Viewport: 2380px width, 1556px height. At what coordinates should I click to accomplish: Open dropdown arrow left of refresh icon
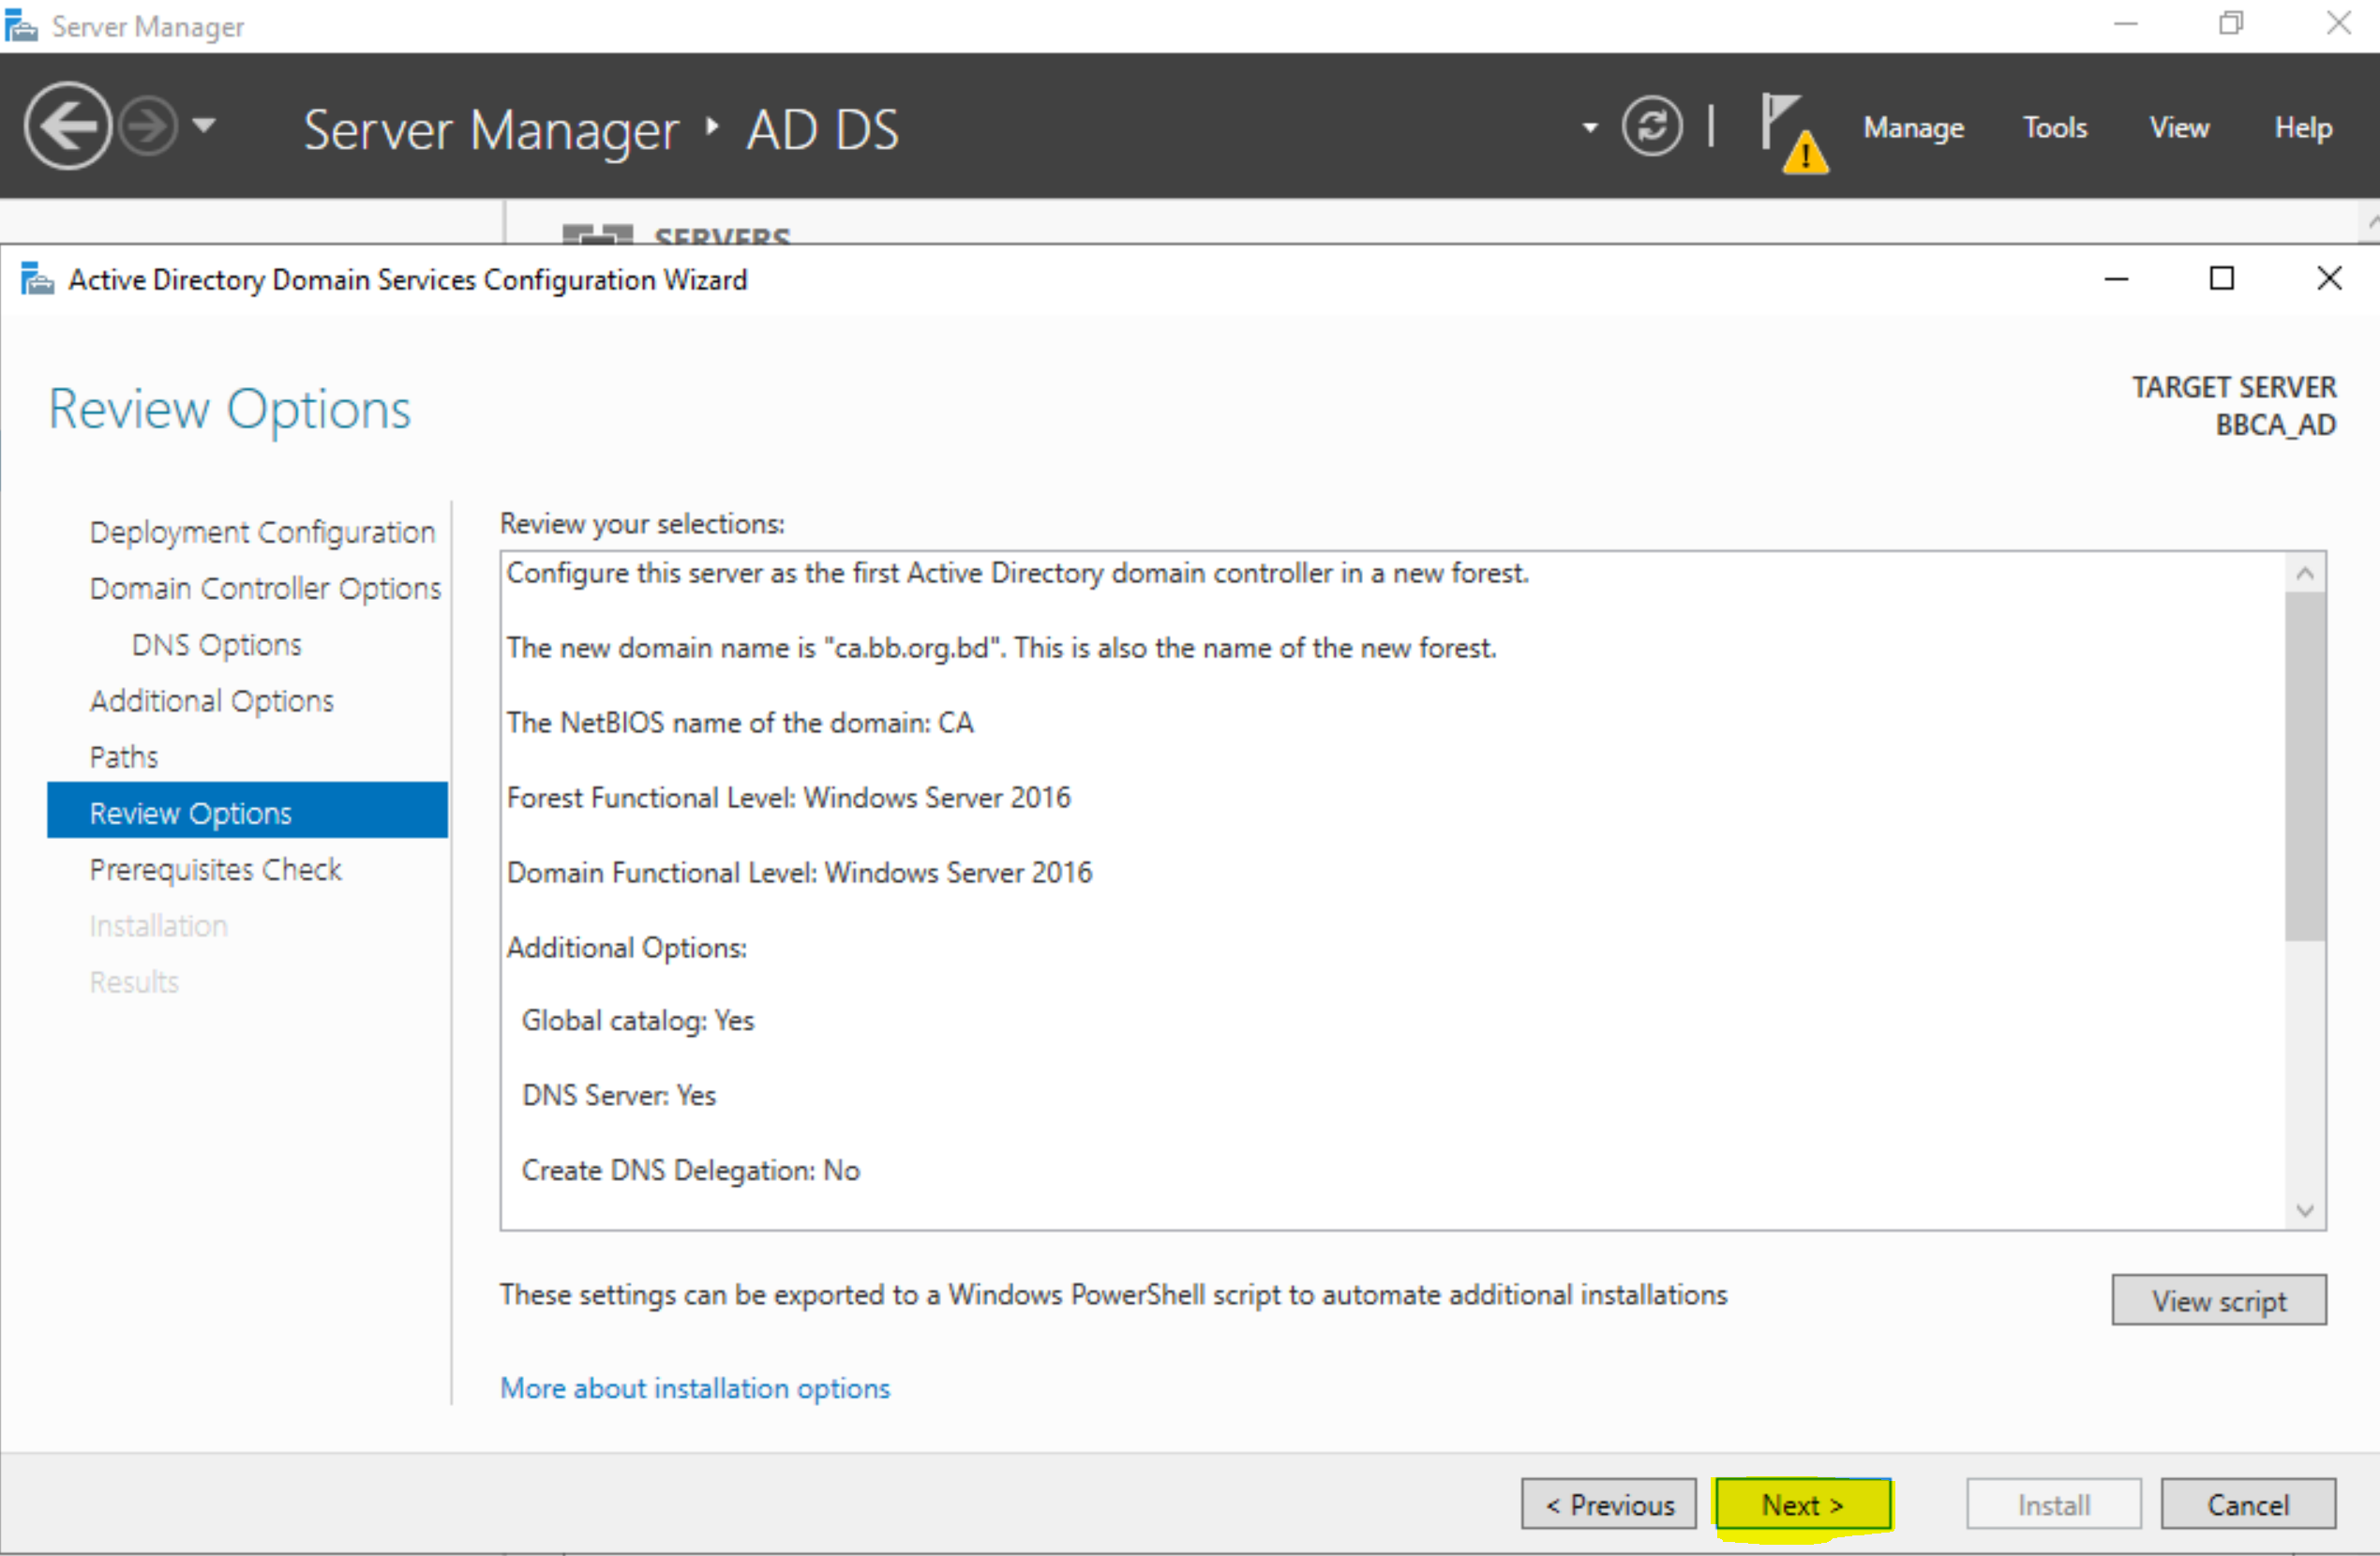pyautogui.click(x=1589, y=128)
